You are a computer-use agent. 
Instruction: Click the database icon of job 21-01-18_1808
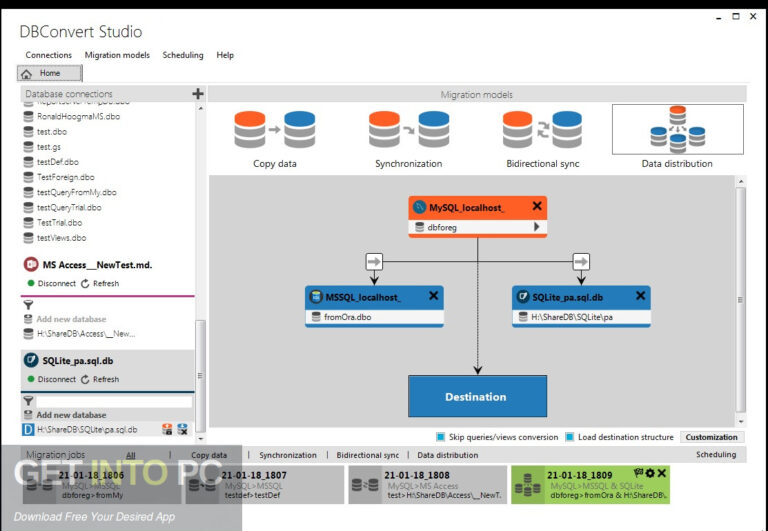[x=365, y=485]
